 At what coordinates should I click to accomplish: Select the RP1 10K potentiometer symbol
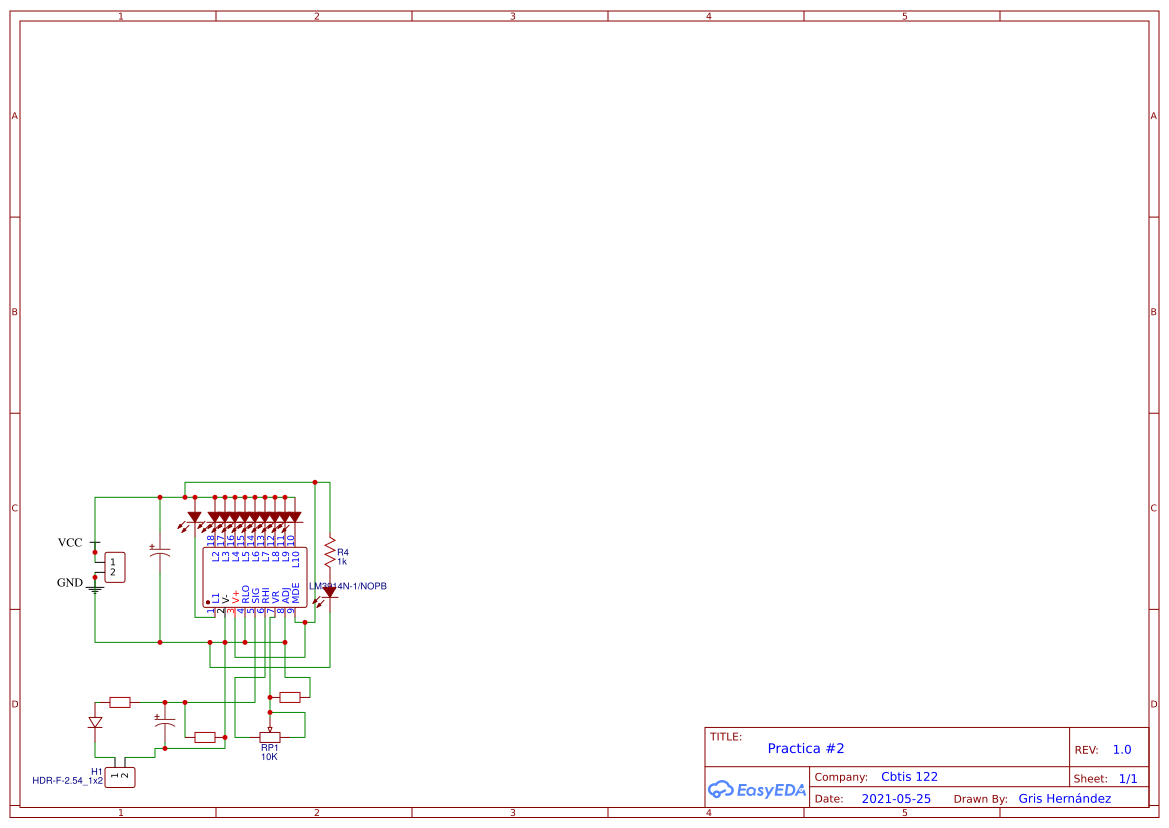pyautogui.click(x=271, y=735)
